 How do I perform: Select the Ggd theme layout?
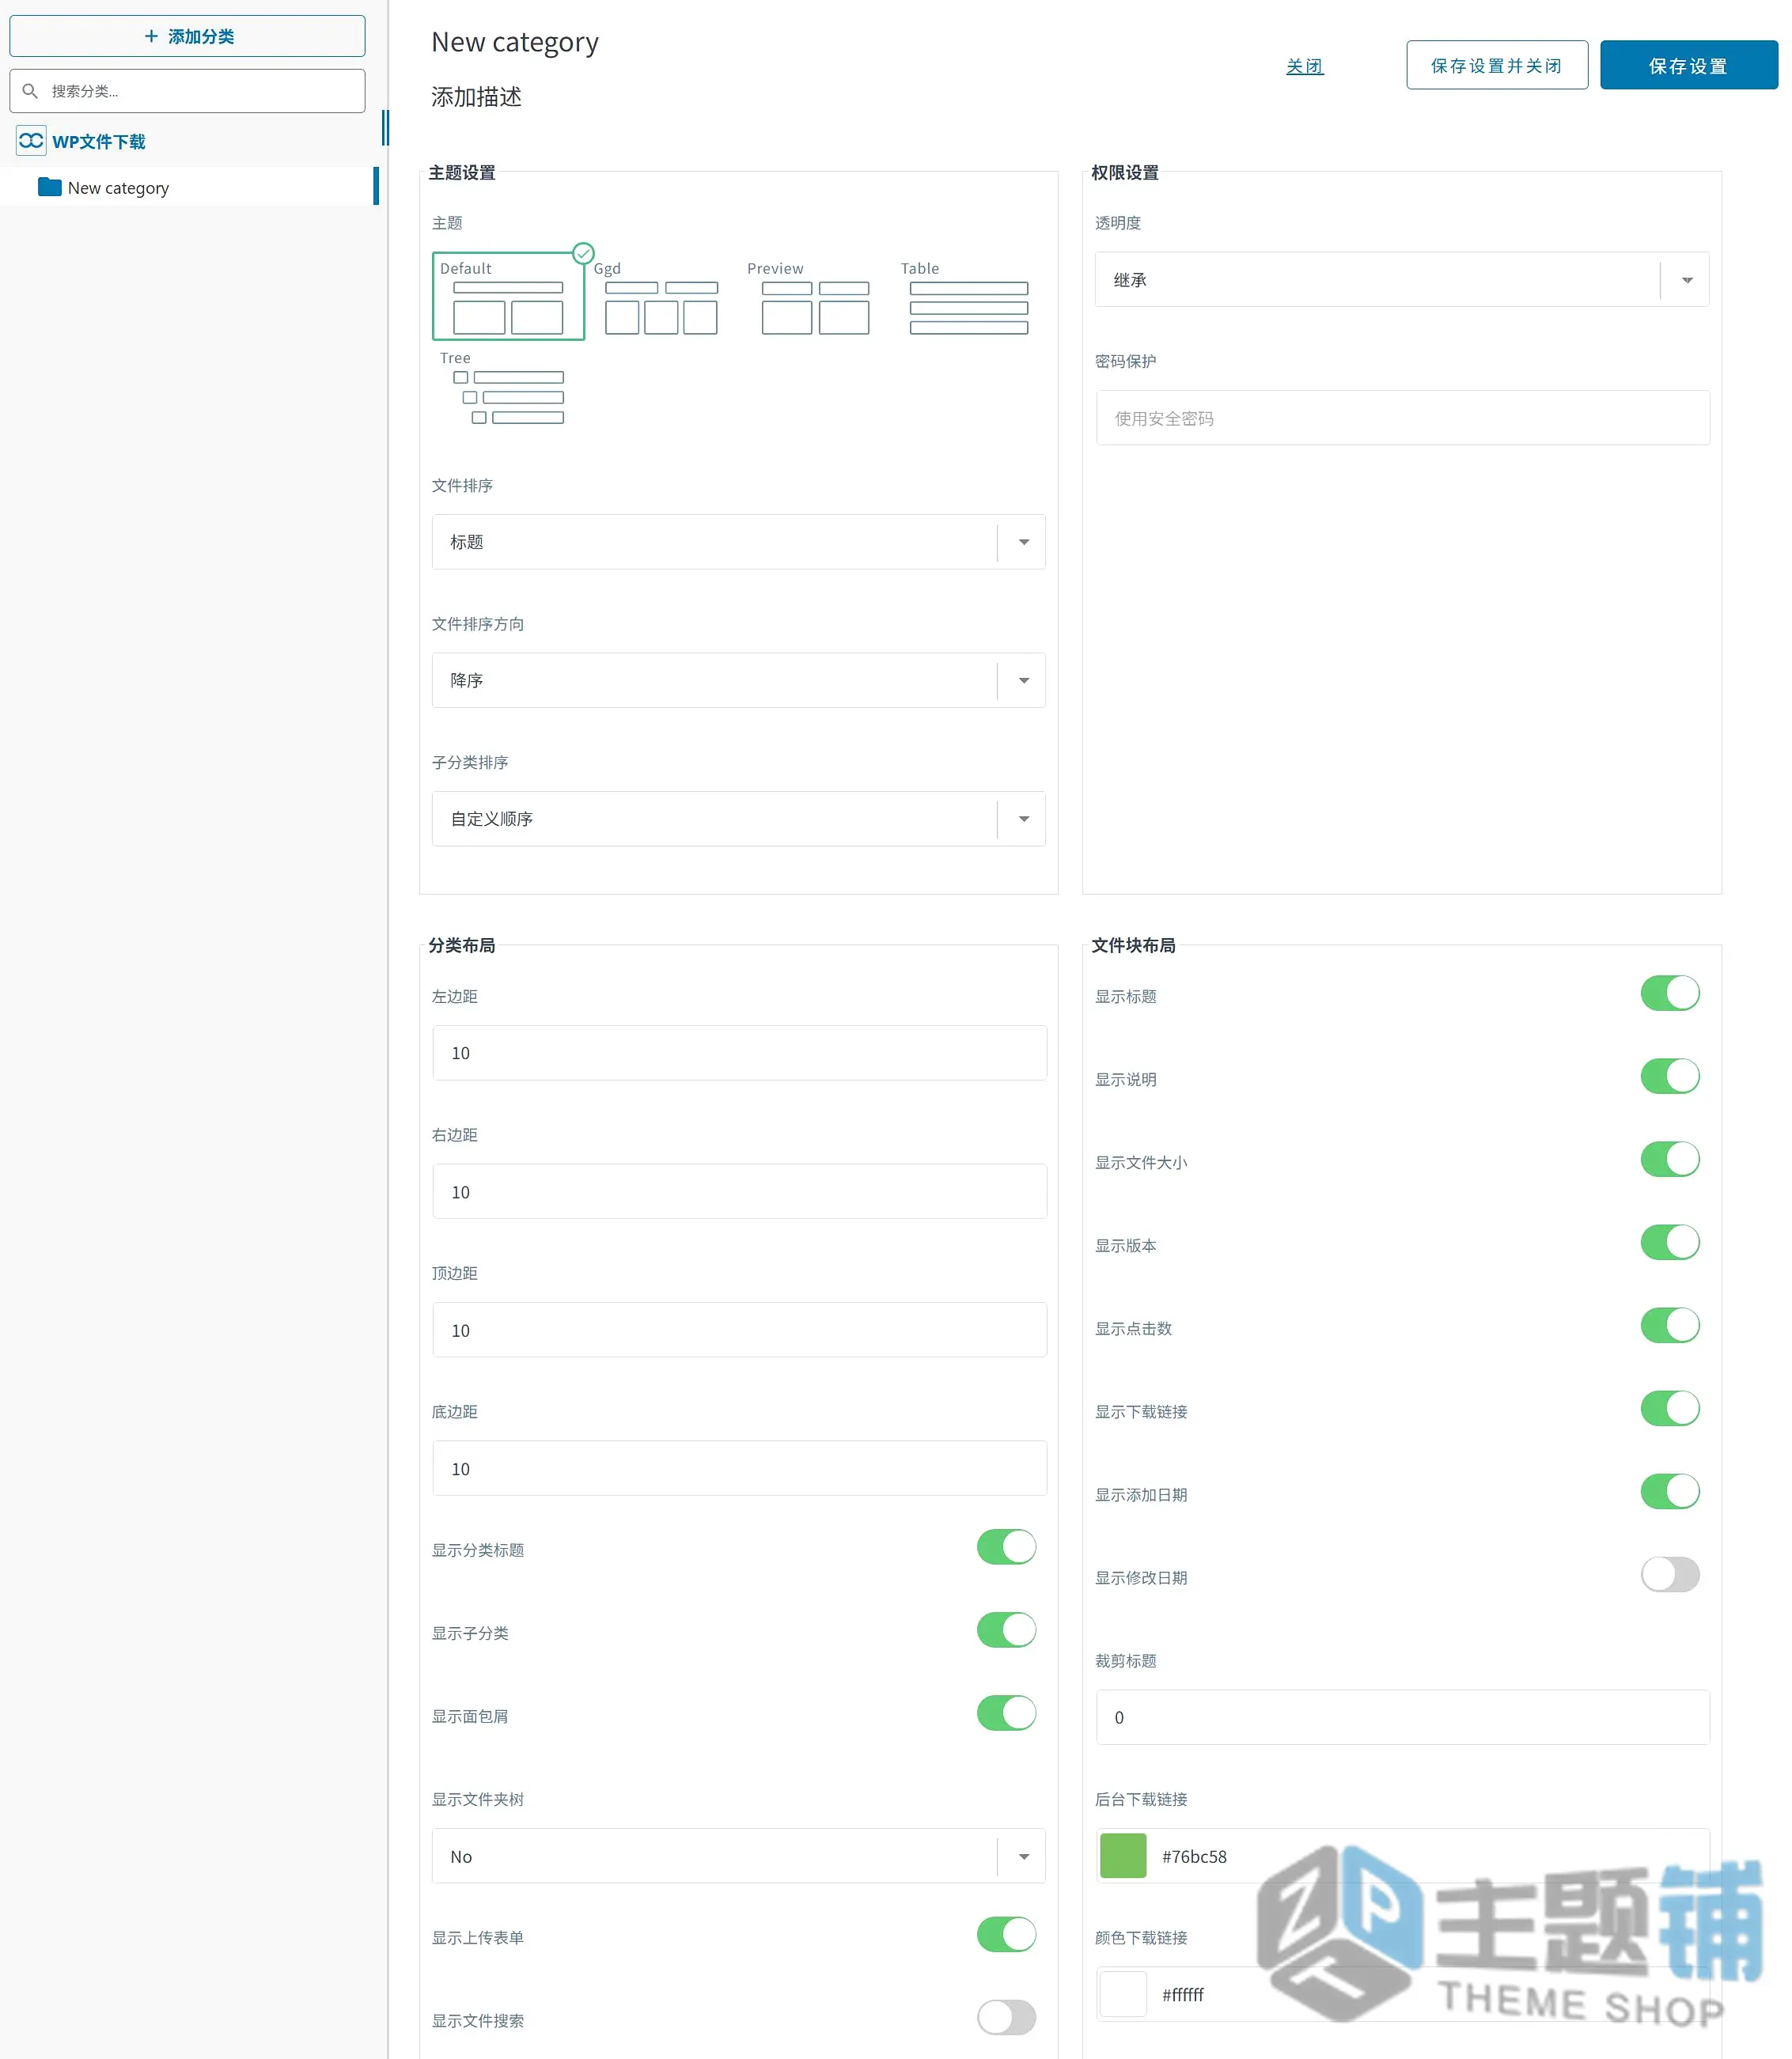pos(661,297)
